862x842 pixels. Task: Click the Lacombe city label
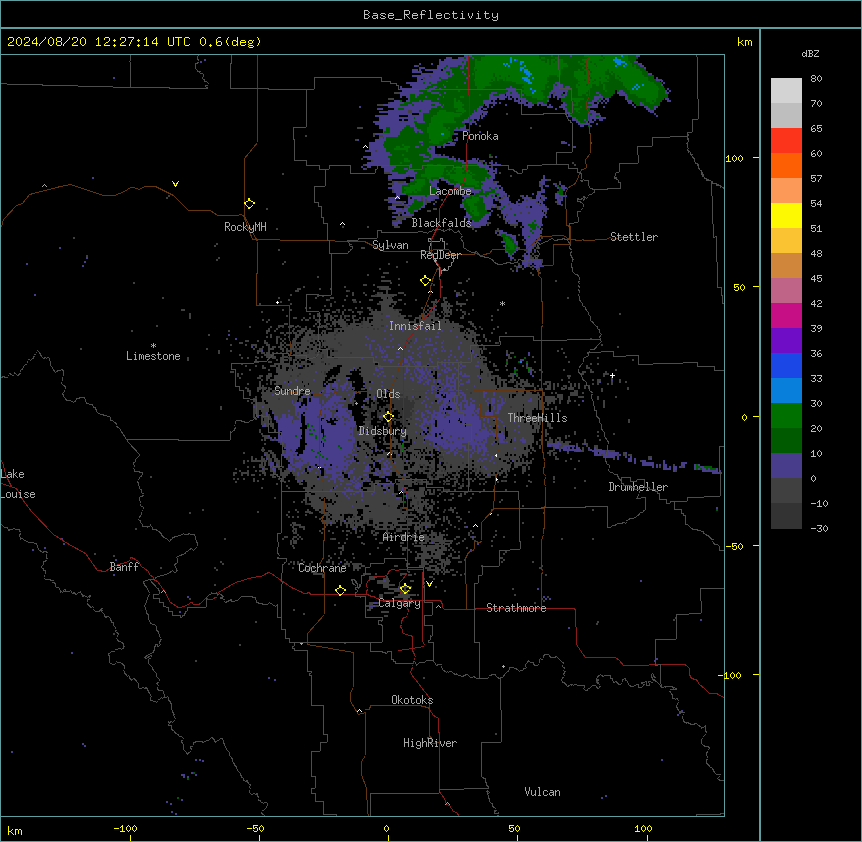tap(450, 191)
